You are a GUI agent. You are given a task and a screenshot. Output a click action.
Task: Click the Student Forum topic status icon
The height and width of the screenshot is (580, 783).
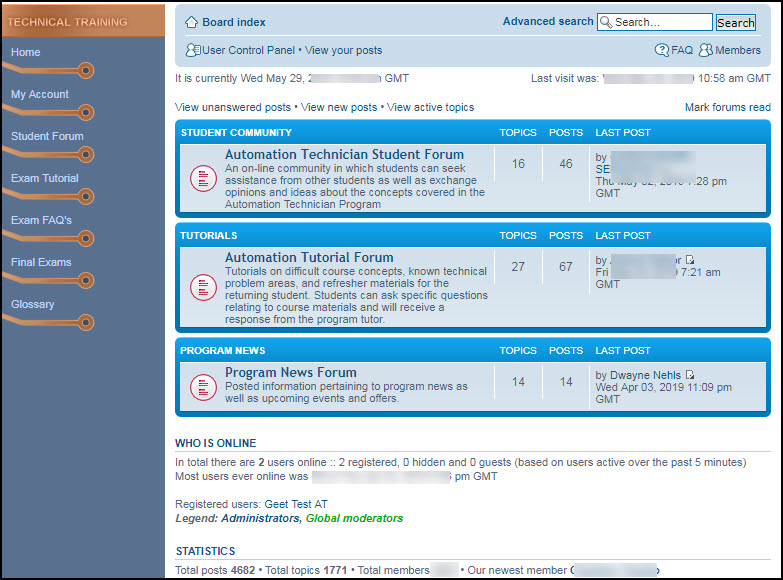(x=203, y=178)
